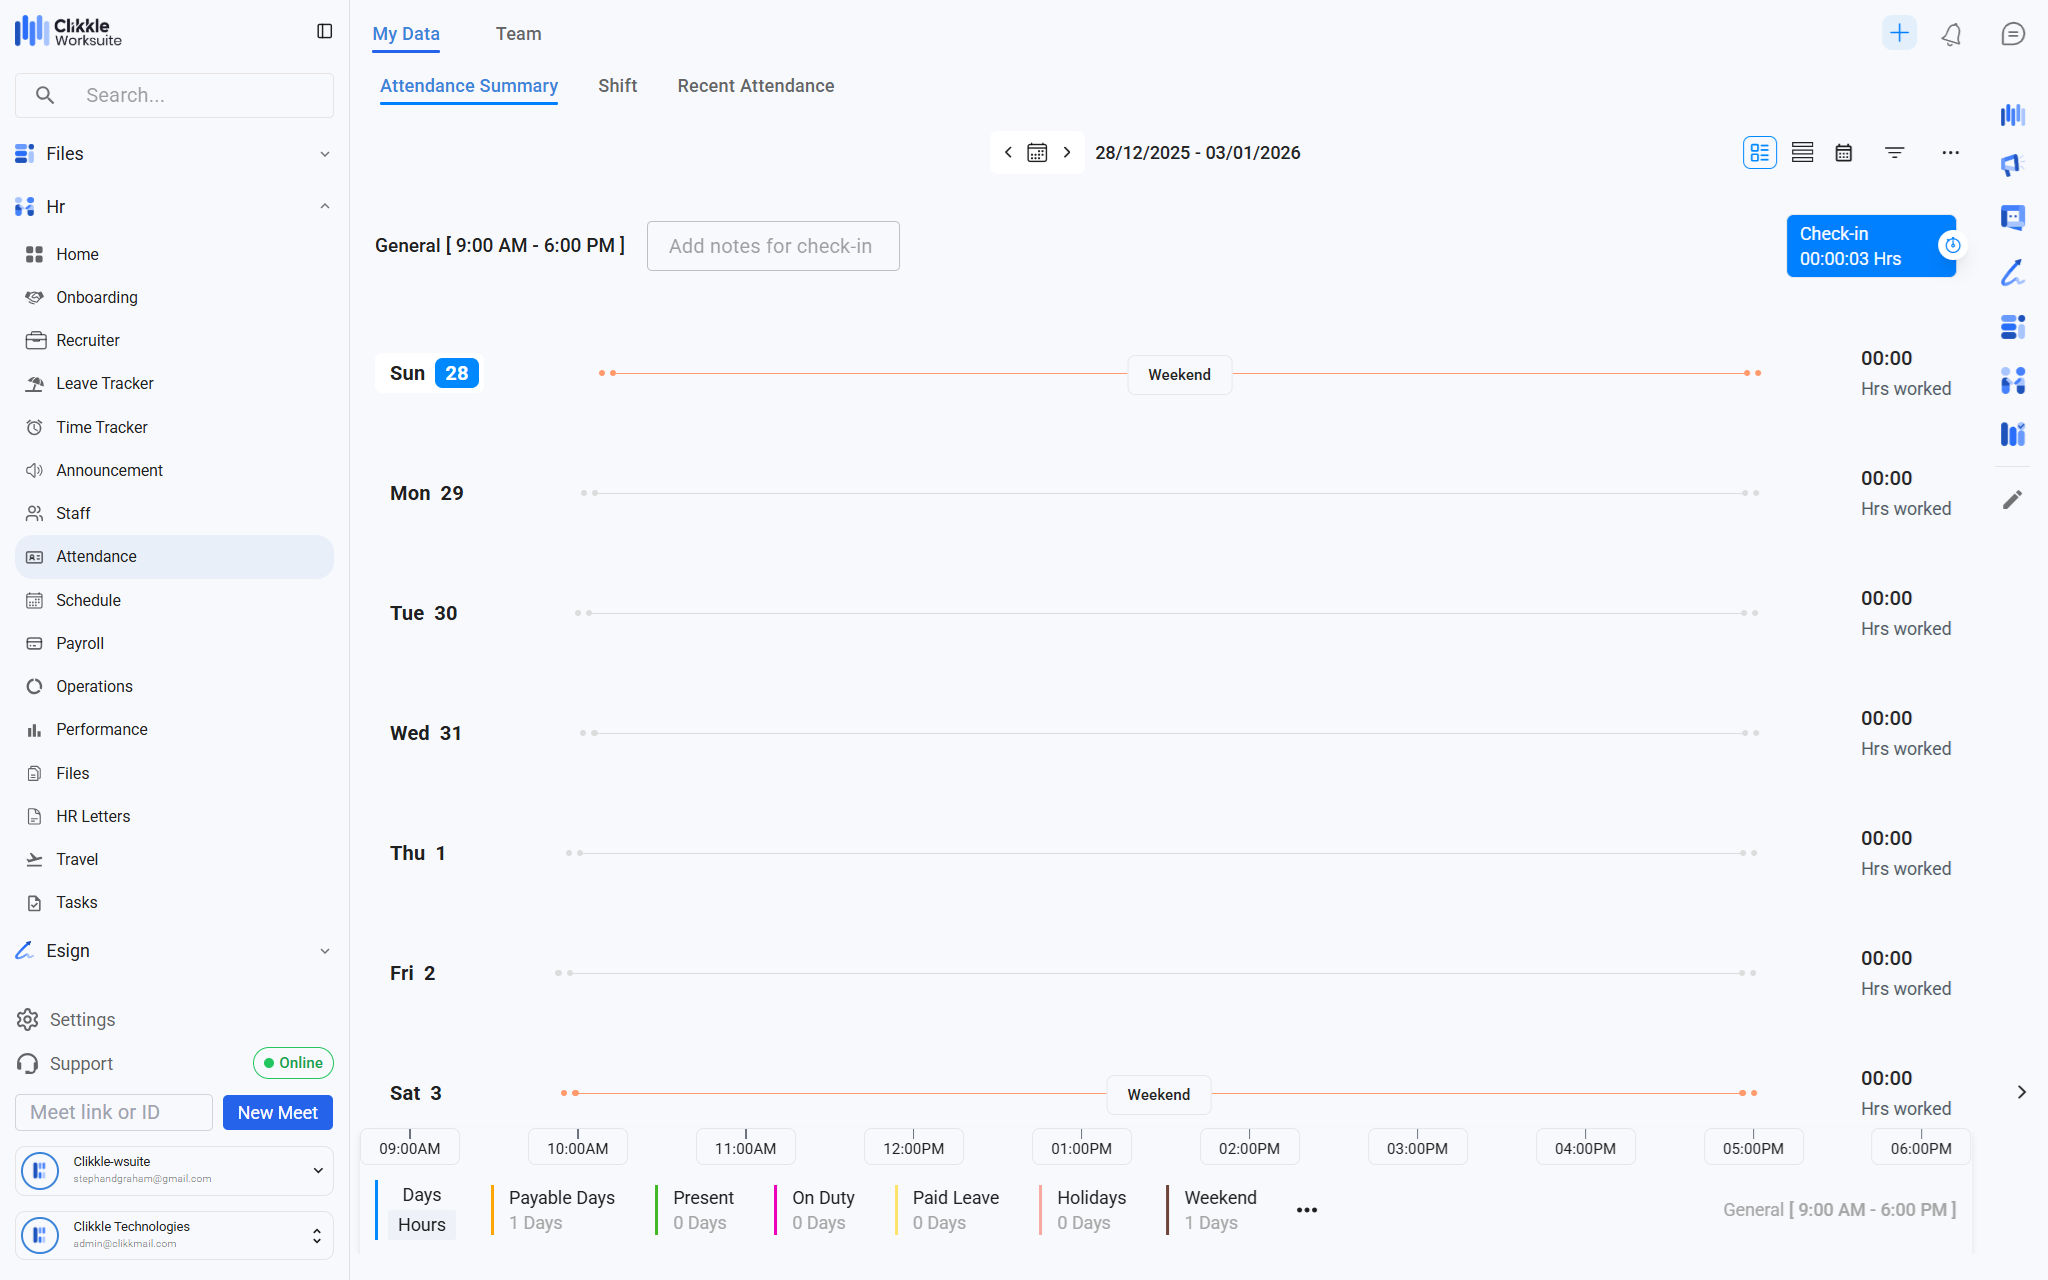Image resolution: width=2048 pixels, height=1280 pixels.
Task: Collapse the left sidebar panel icon
Action: 324,32
